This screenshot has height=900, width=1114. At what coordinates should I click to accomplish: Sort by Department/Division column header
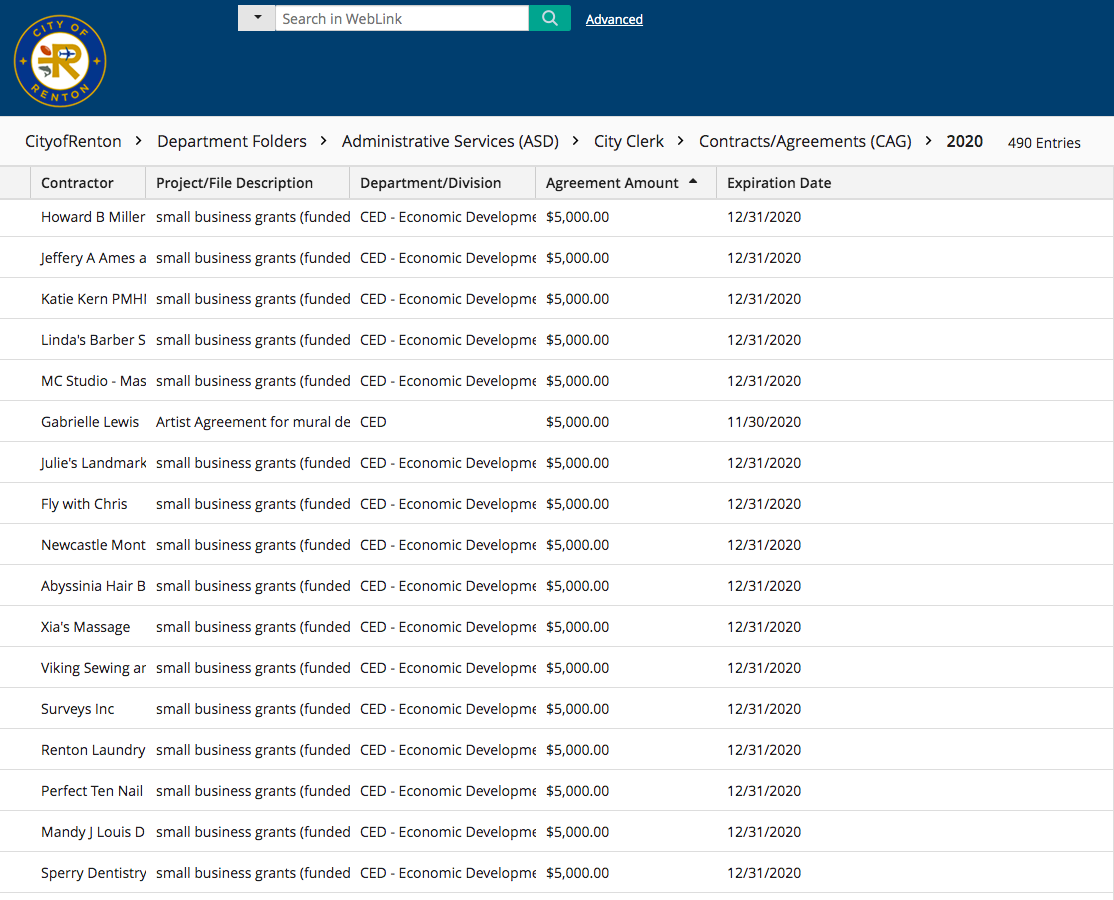(431, 183)
